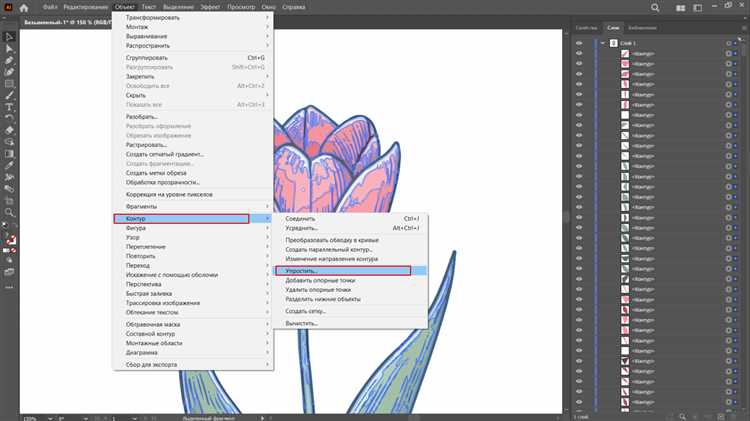Choose Упростить... in Контур submenu
The width and height of the screenshot is (750, 421).
(350, 271)
